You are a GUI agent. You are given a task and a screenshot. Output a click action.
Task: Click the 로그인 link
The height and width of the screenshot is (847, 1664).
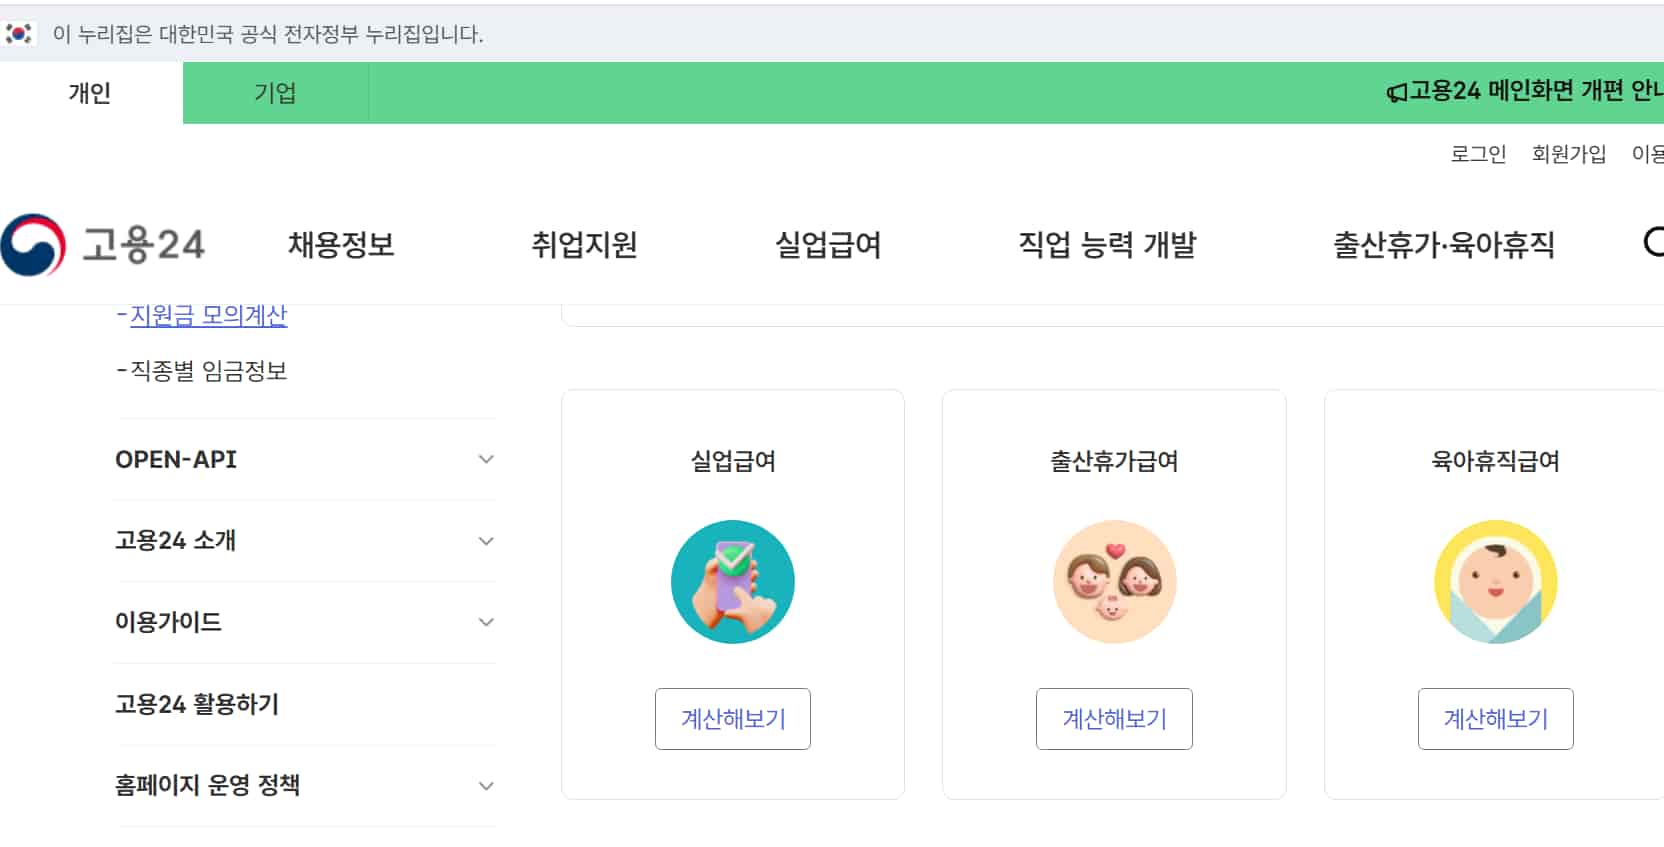1477,154
